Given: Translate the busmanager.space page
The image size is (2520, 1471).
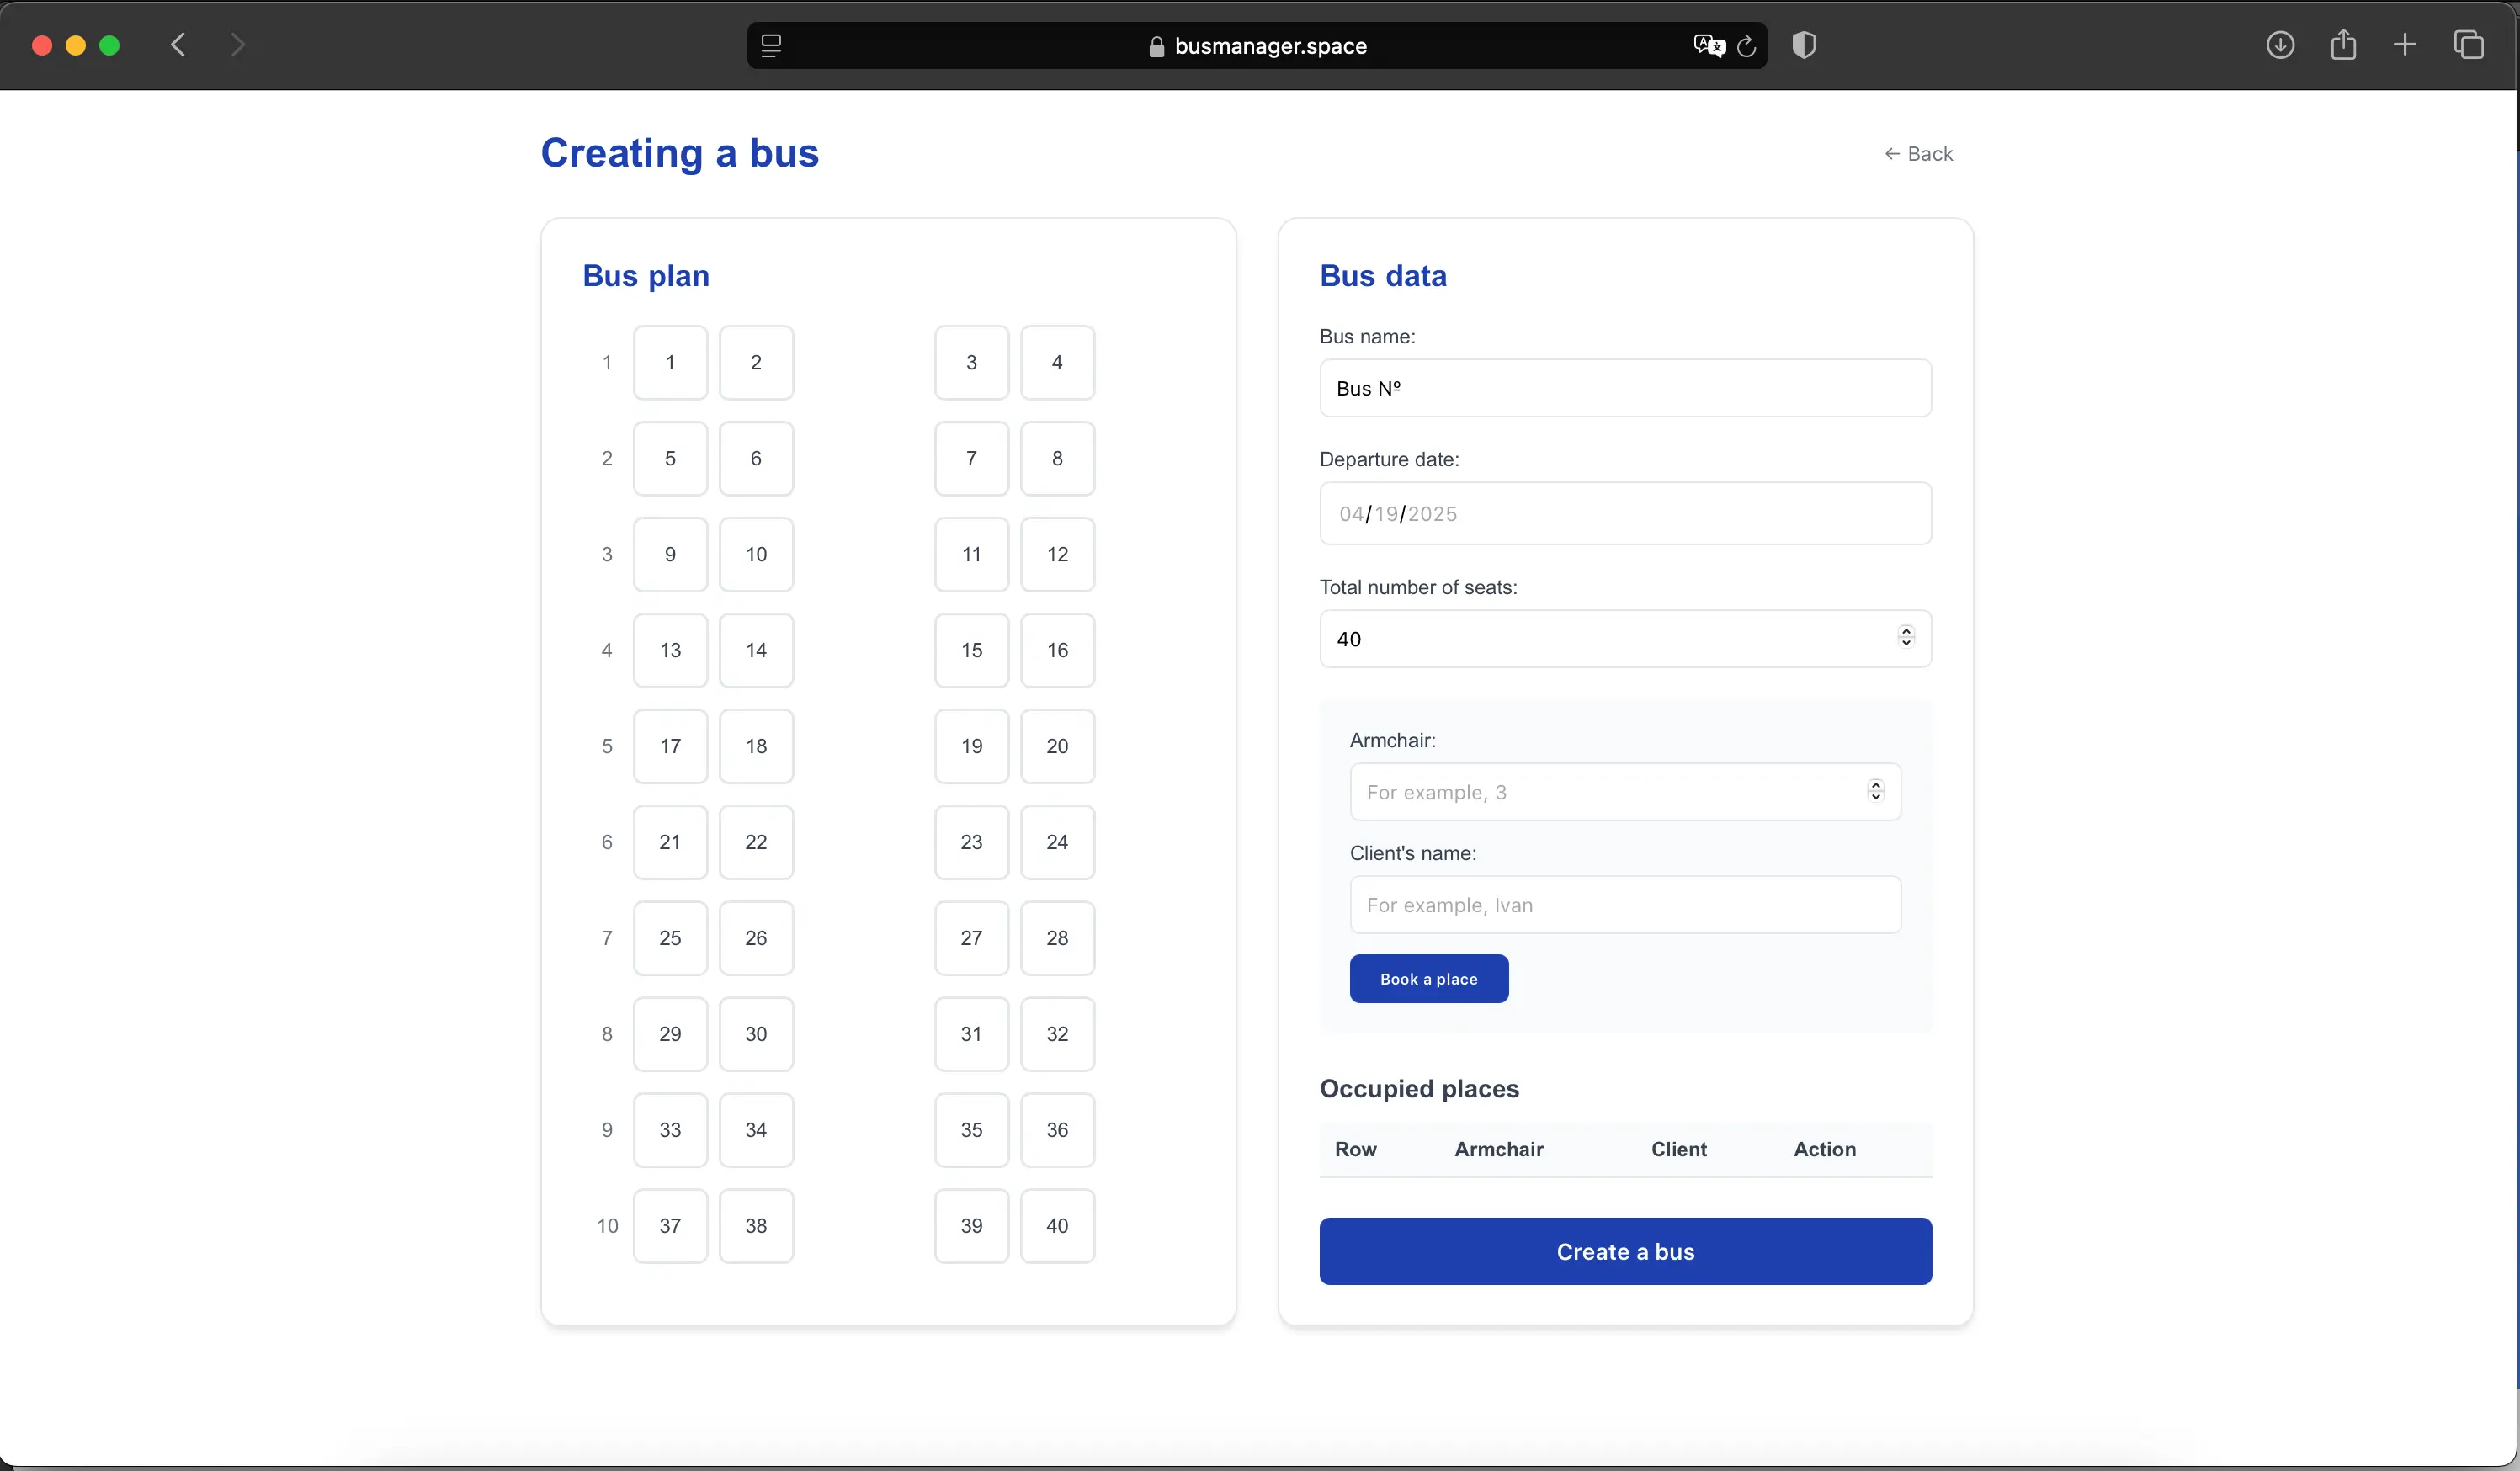Looking at the screenshot, I should (1709, 45).
